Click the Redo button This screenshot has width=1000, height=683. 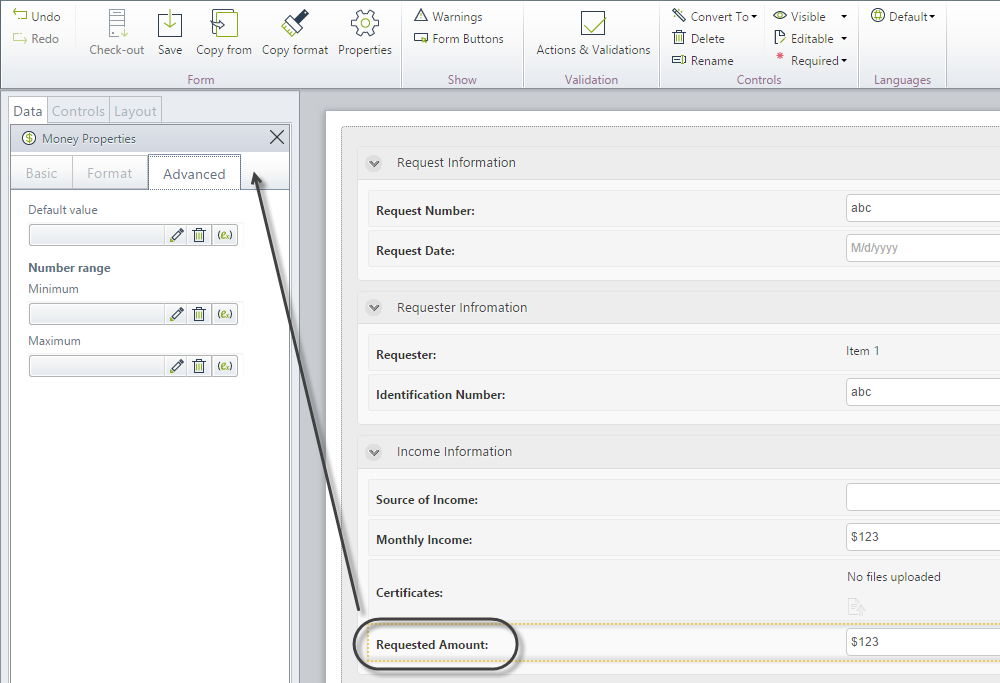(36, 38)
